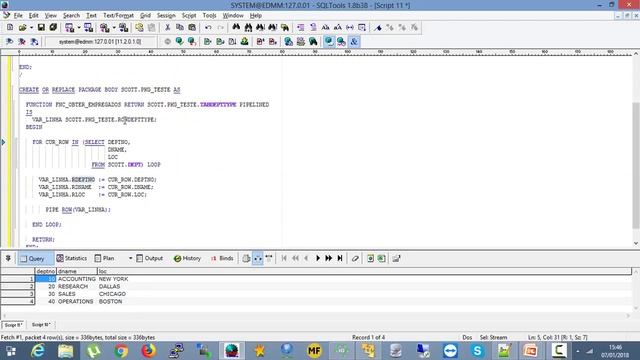Image resolution: width=640 pixels, height=360 pixels.
Task: Open the Window menu
Action: 233,16
